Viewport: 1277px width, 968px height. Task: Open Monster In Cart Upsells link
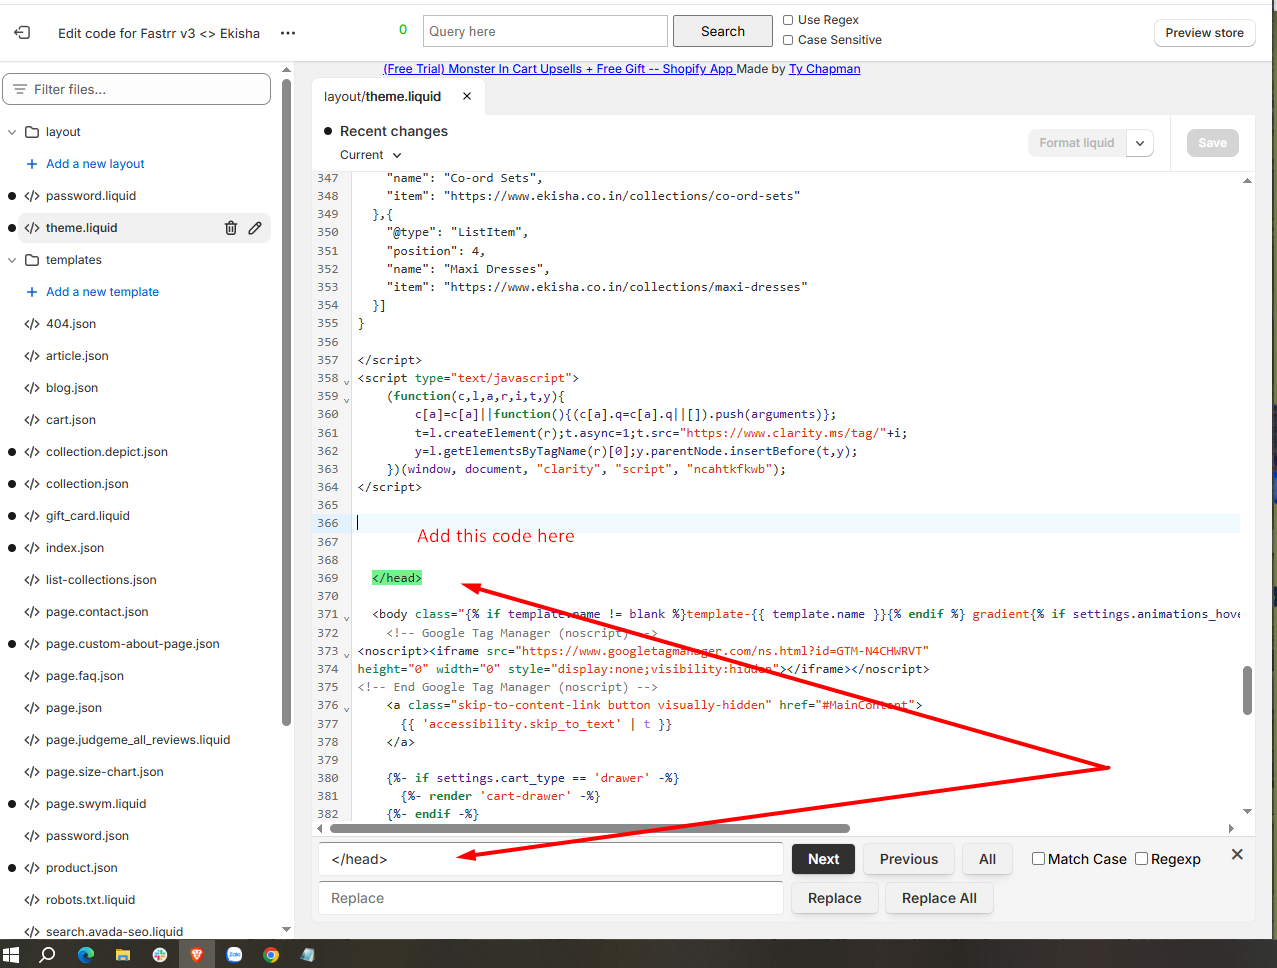pyautogui.click(x=560, y=69)
